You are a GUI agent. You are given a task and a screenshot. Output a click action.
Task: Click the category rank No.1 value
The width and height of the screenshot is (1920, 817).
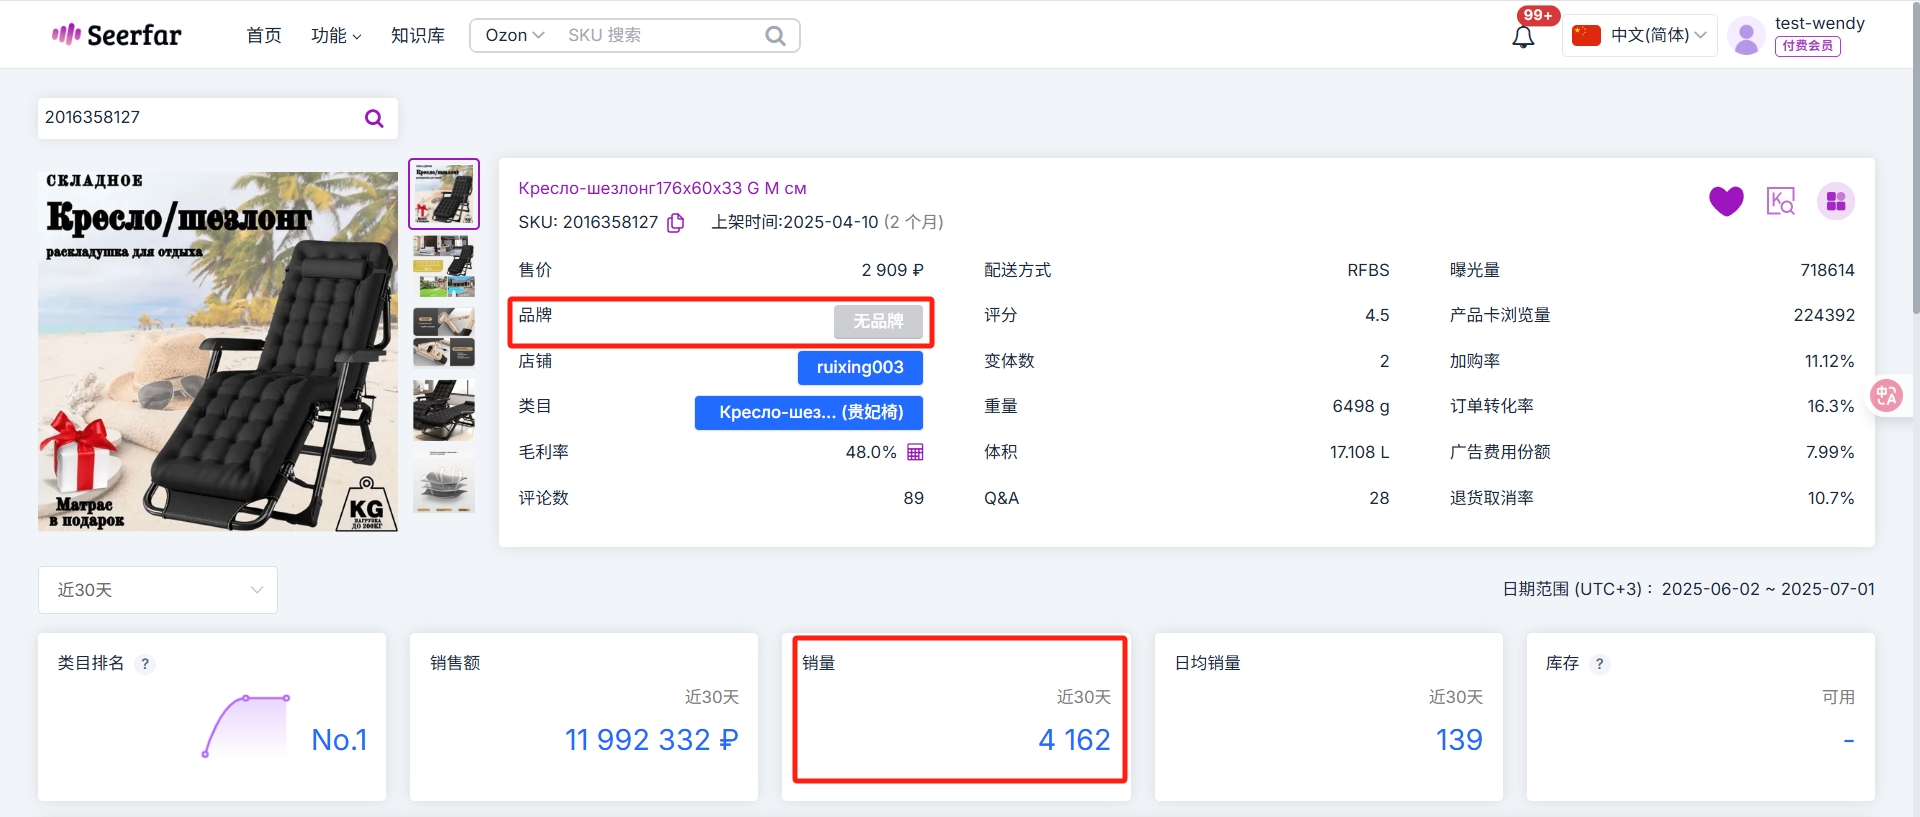coord(339,740)
